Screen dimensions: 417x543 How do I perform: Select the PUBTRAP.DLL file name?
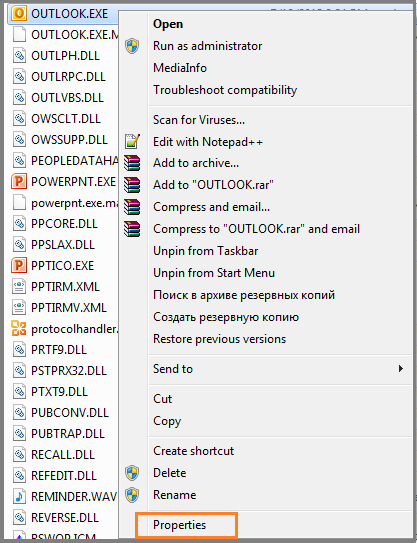(x=68, y=434)
